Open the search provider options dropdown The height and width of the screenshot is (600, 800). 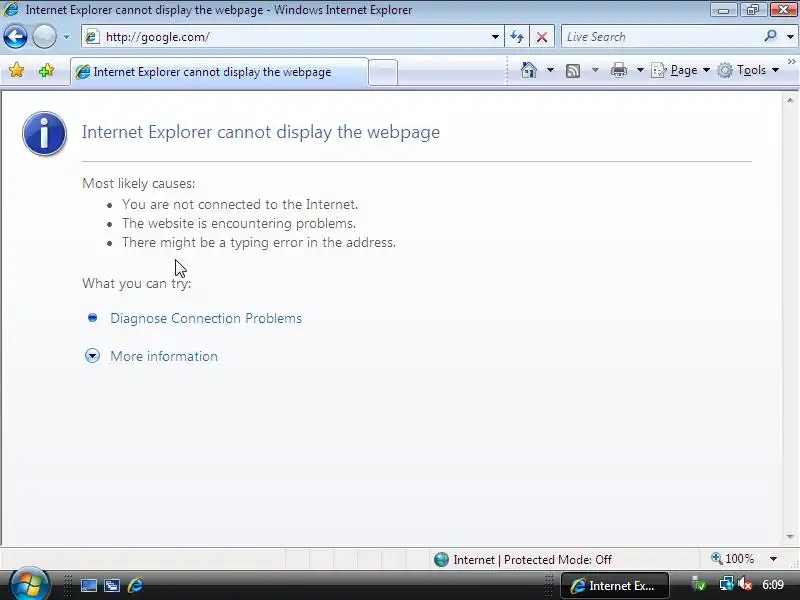(x=790, y=37)
